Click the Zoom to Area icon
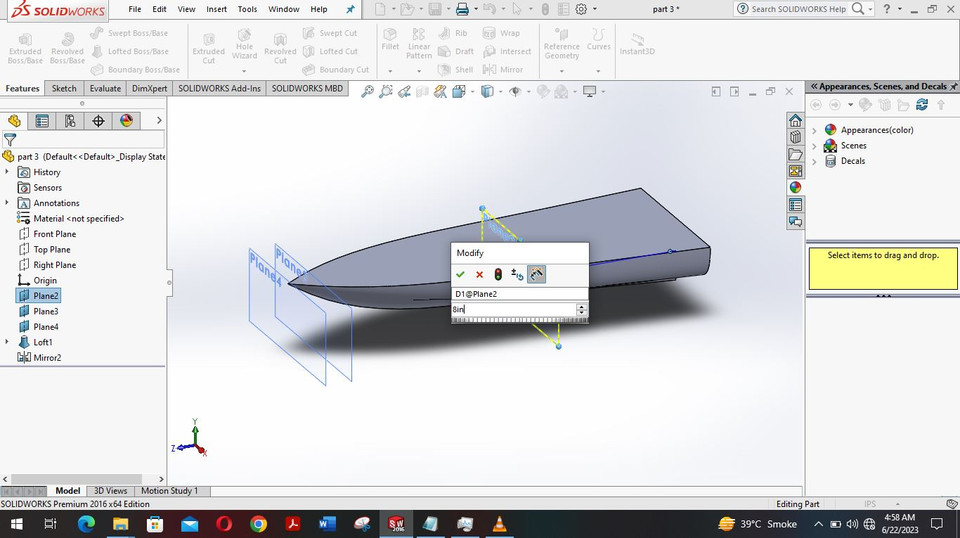The height and width of the screenshot is (538, 960). [x=386, y=92]
